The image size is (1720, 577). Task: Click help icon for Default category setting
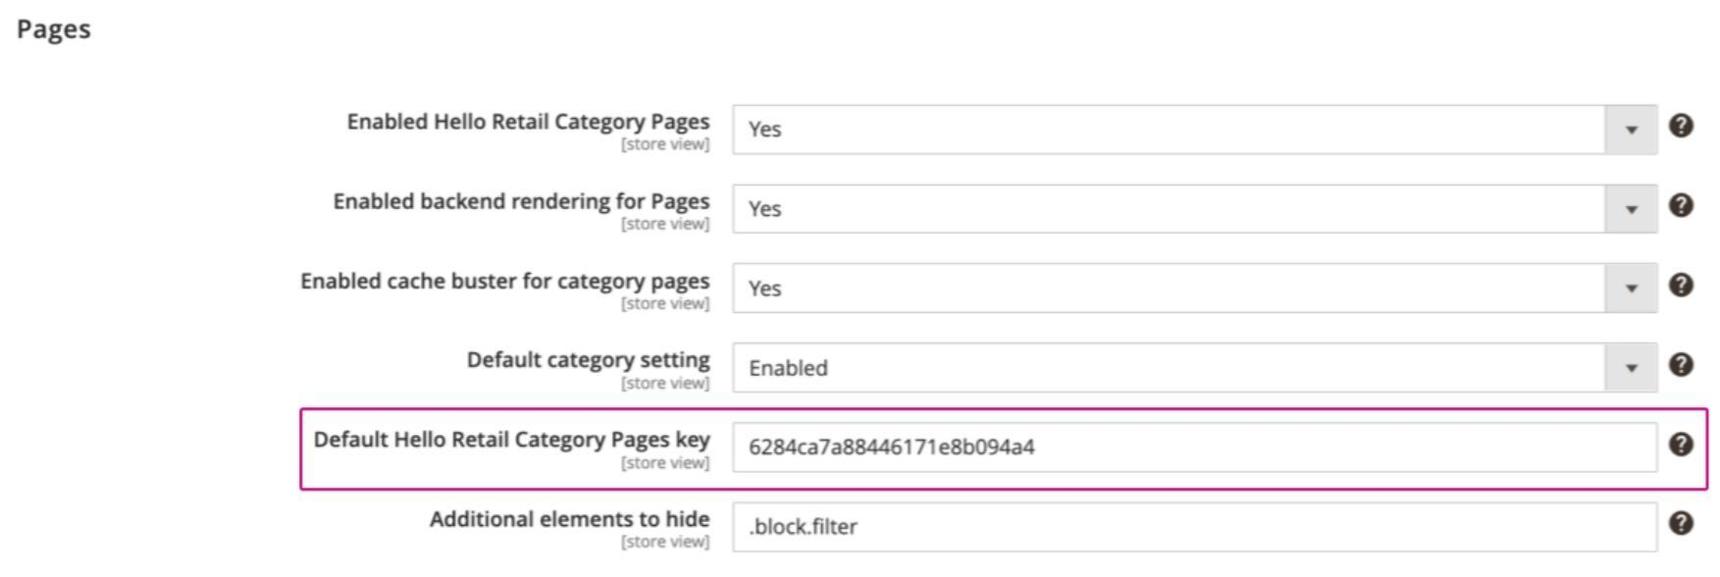[x=1681, y=365]
